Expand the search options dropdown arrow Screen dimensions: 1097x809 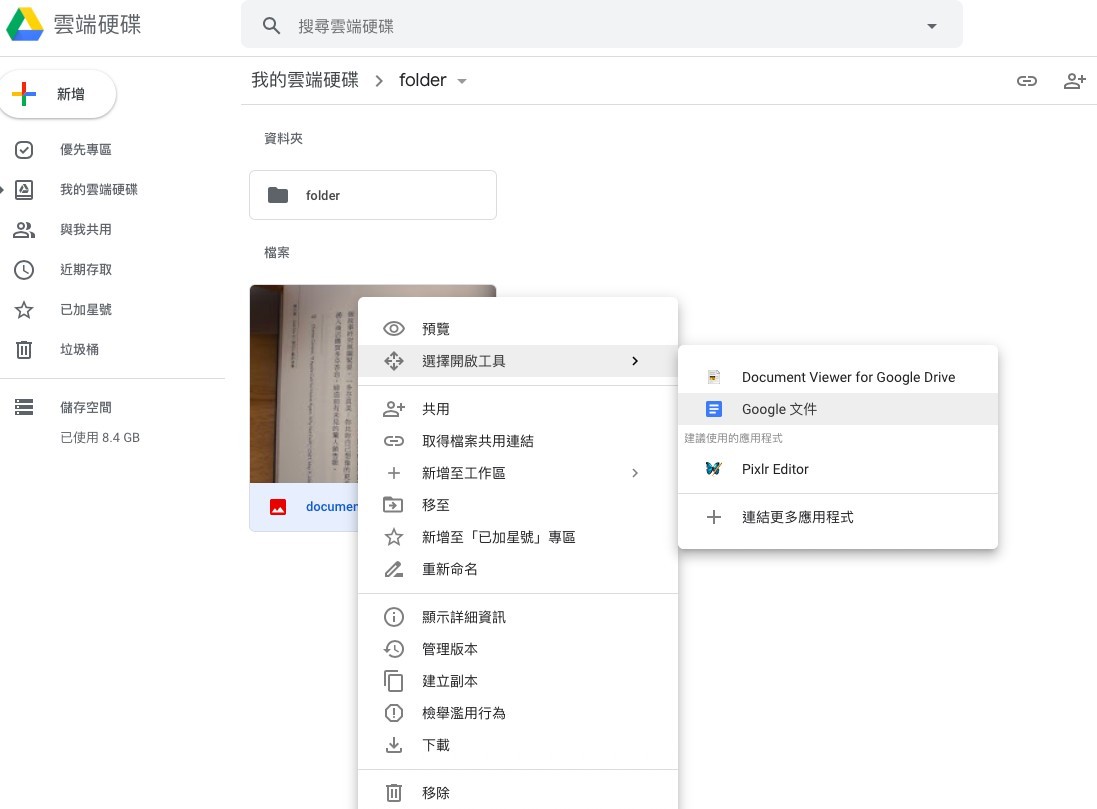pyautogui.click(x=932, y=26)
